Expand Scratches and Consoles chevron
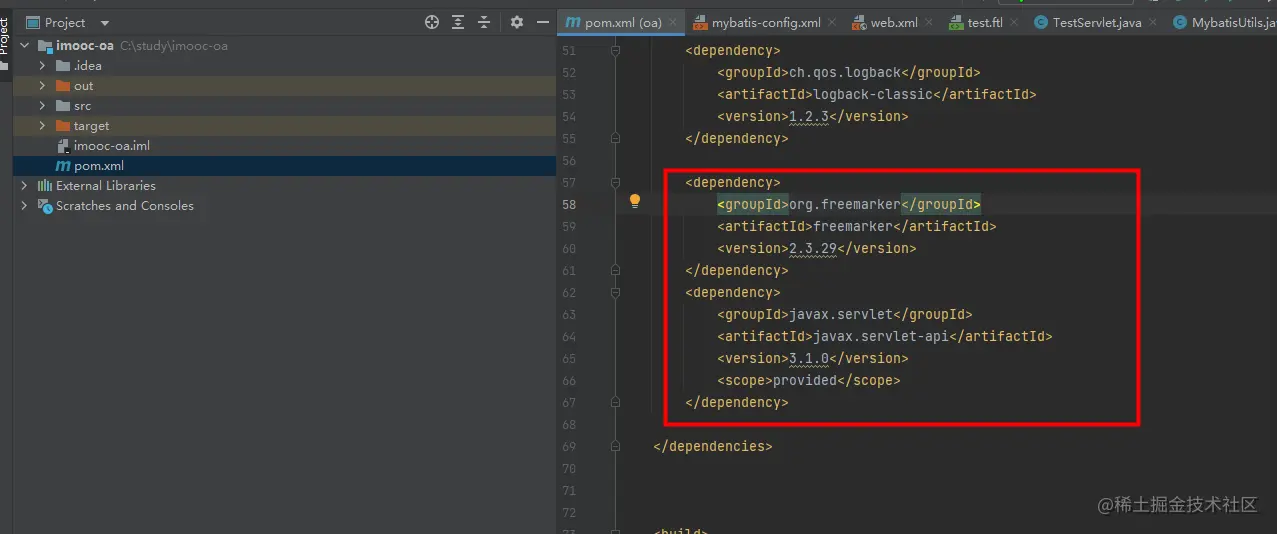Viewport: 1277px width, 534px height. pyautogui.click(x=25, y=206)
